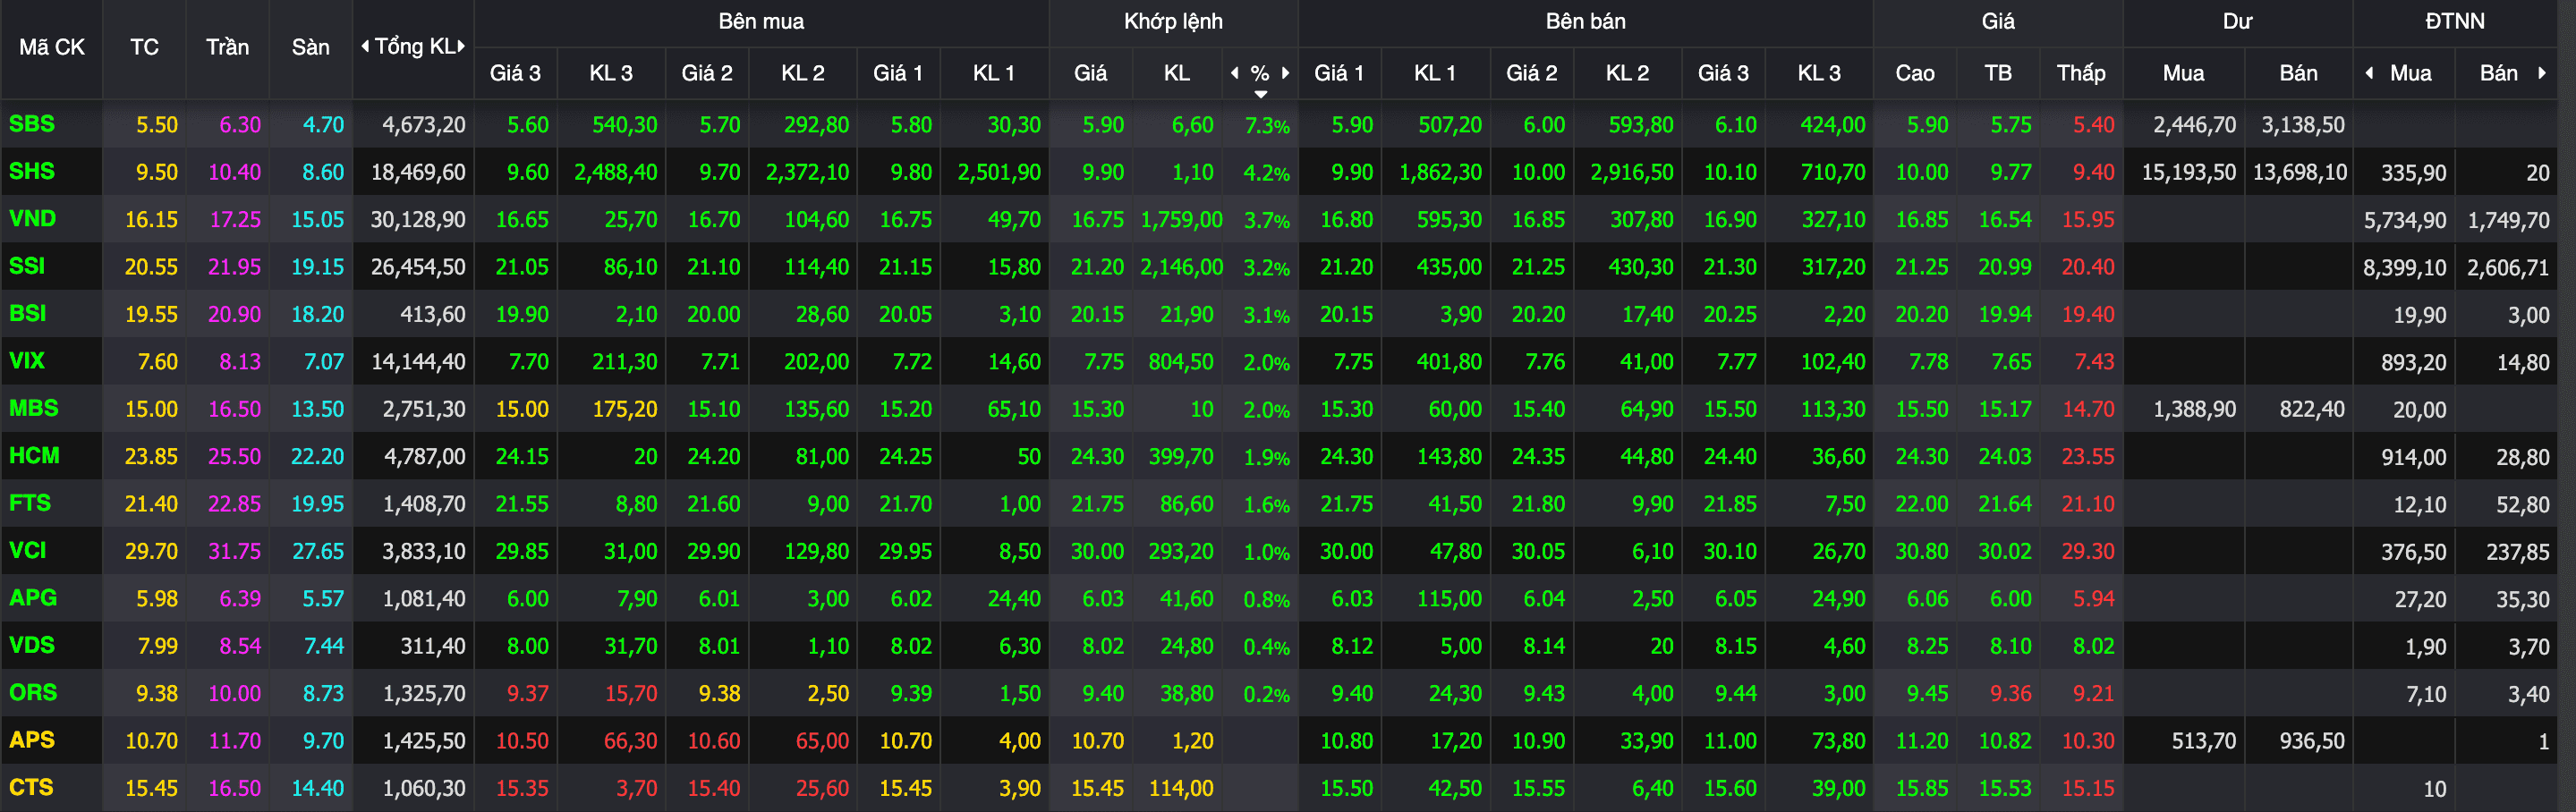Image resolution: width=2576 pixels, height=812 pixels.
Task: Click right arrow after ĐTNN Bán header
Action: (x=2541, y=73)
